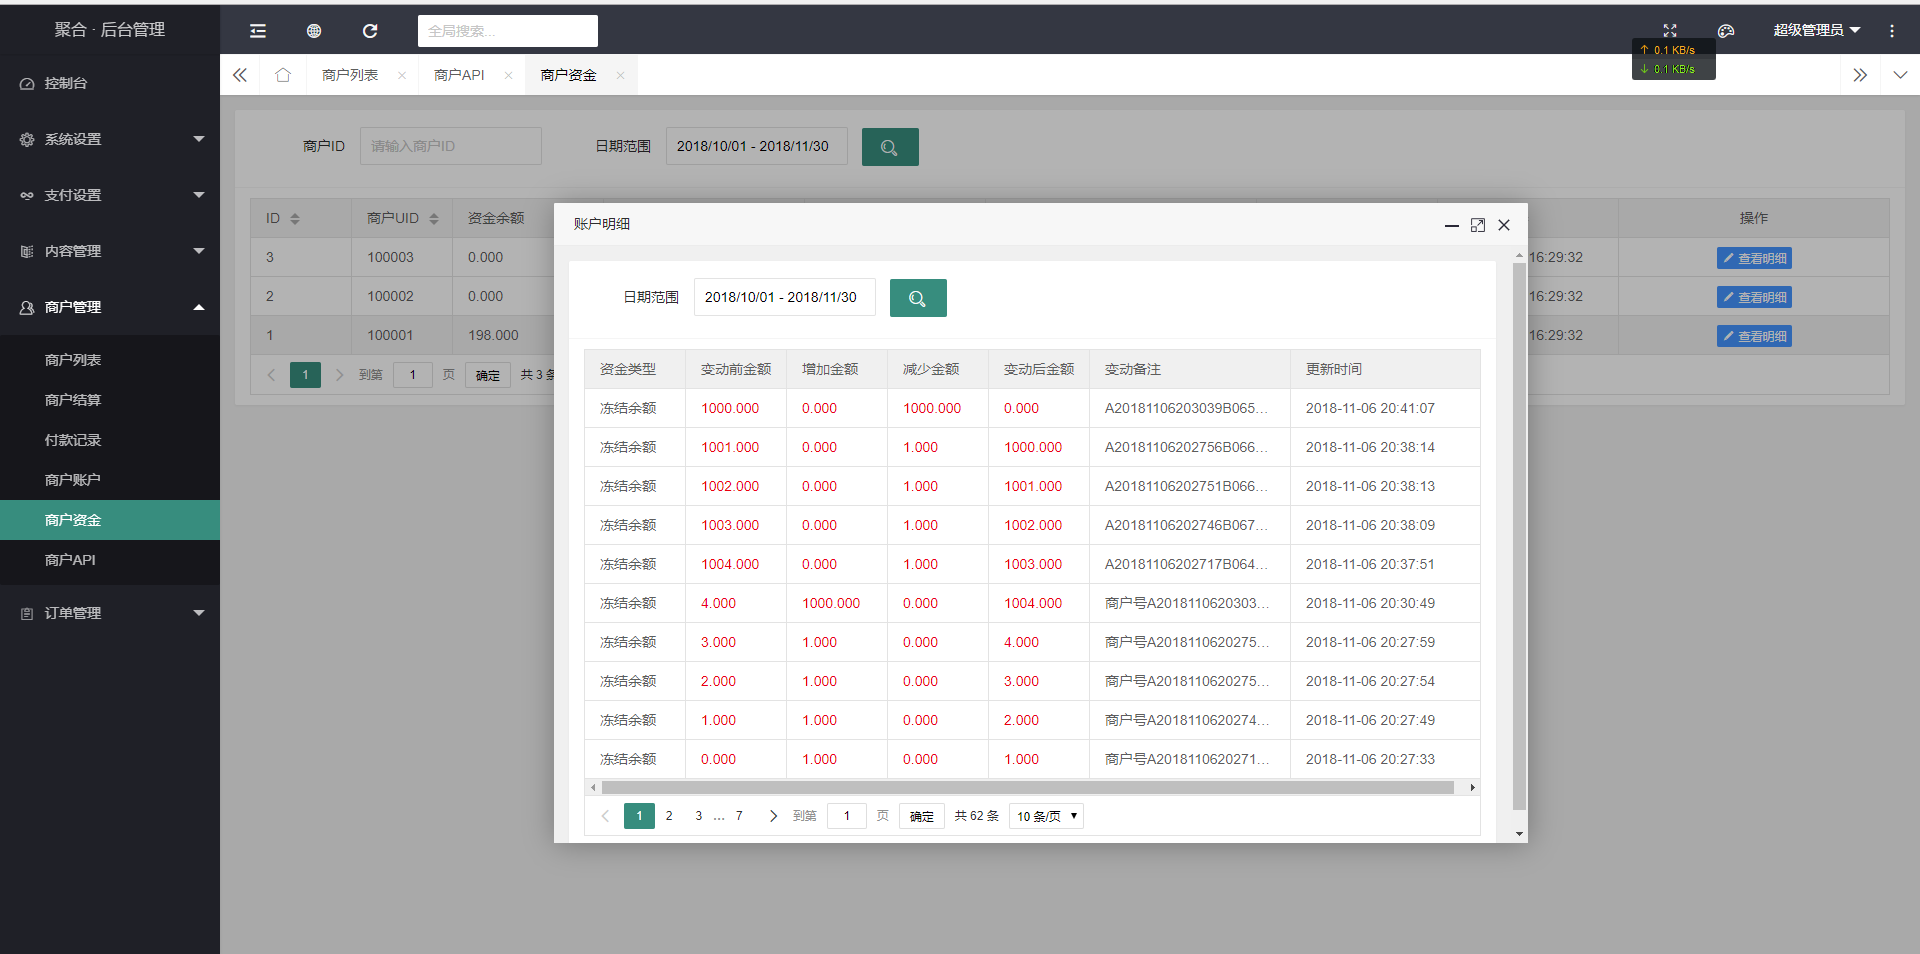
Task: Open the 10 条/页 page size dropdown
Action: coord(1046,816)
